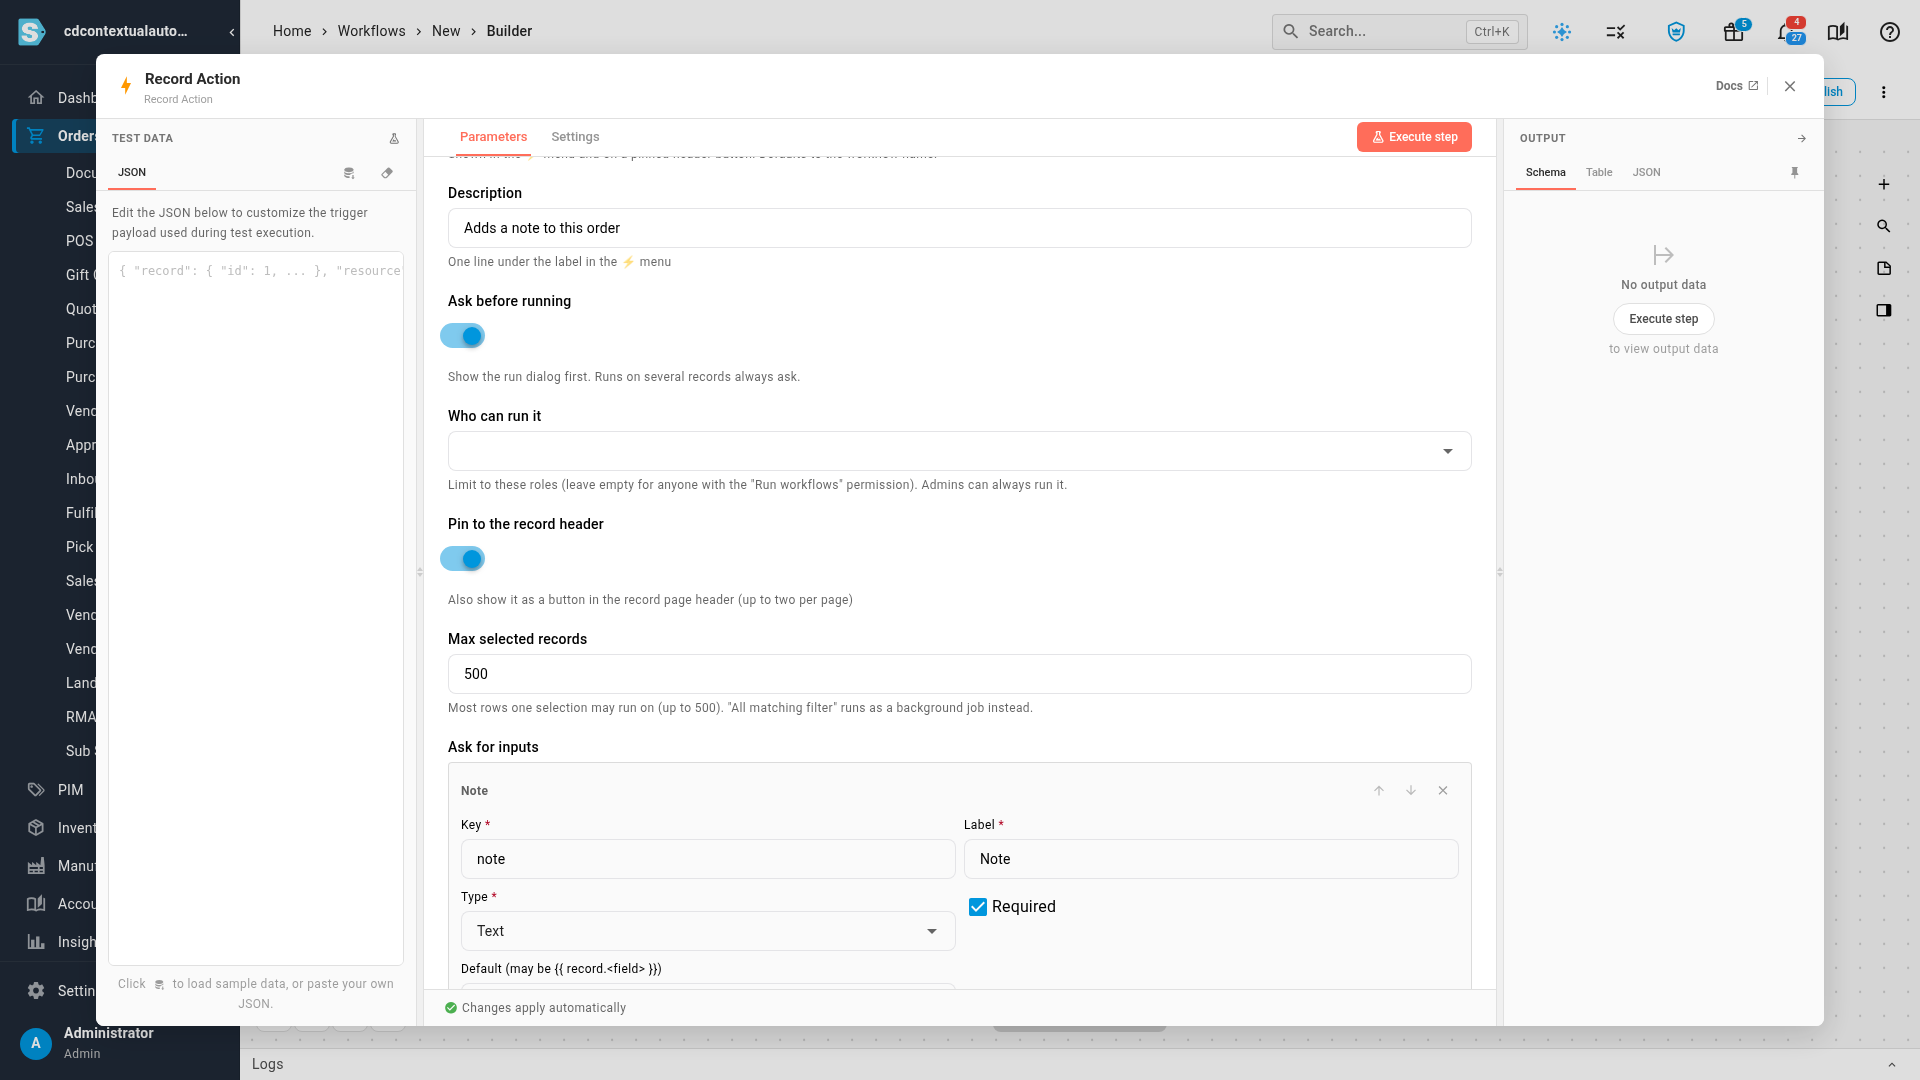Open Dashboard home icon in sidebar
Image resolution: width=1920 pixels, height=1080 pixels.
point(36,98)
